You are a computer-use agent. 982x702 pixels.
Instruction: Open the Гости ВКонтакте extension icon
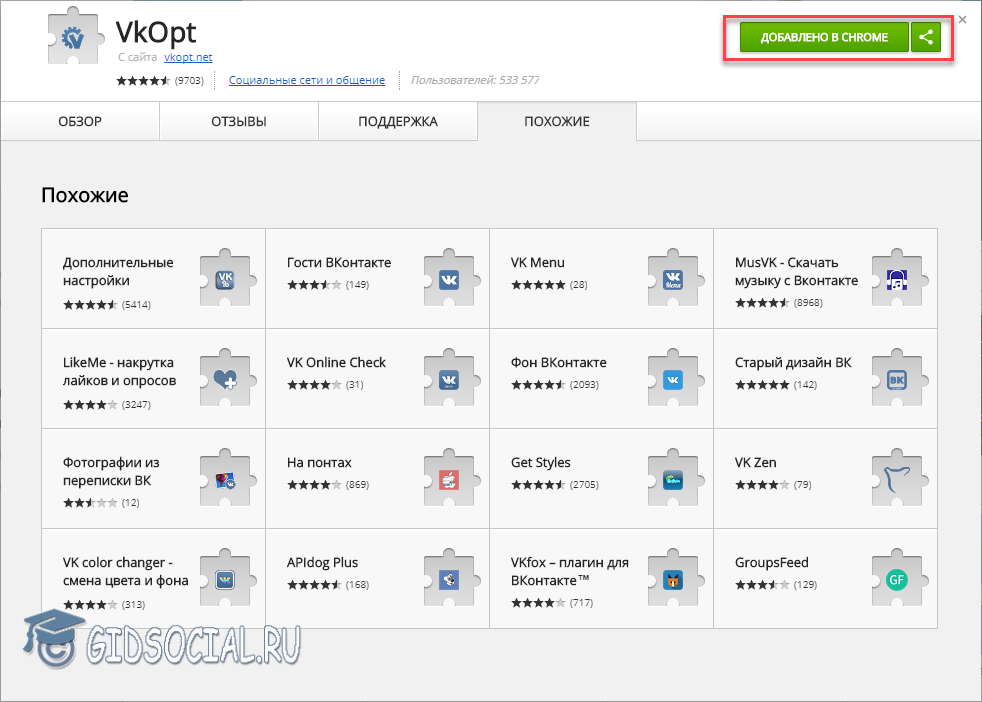point(448,279)
